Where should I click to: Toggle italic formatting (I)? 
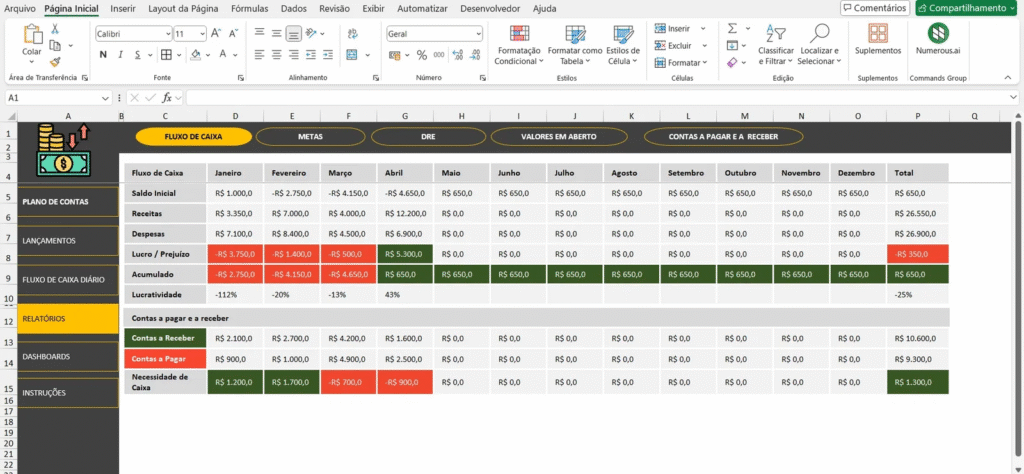(119, 55)
